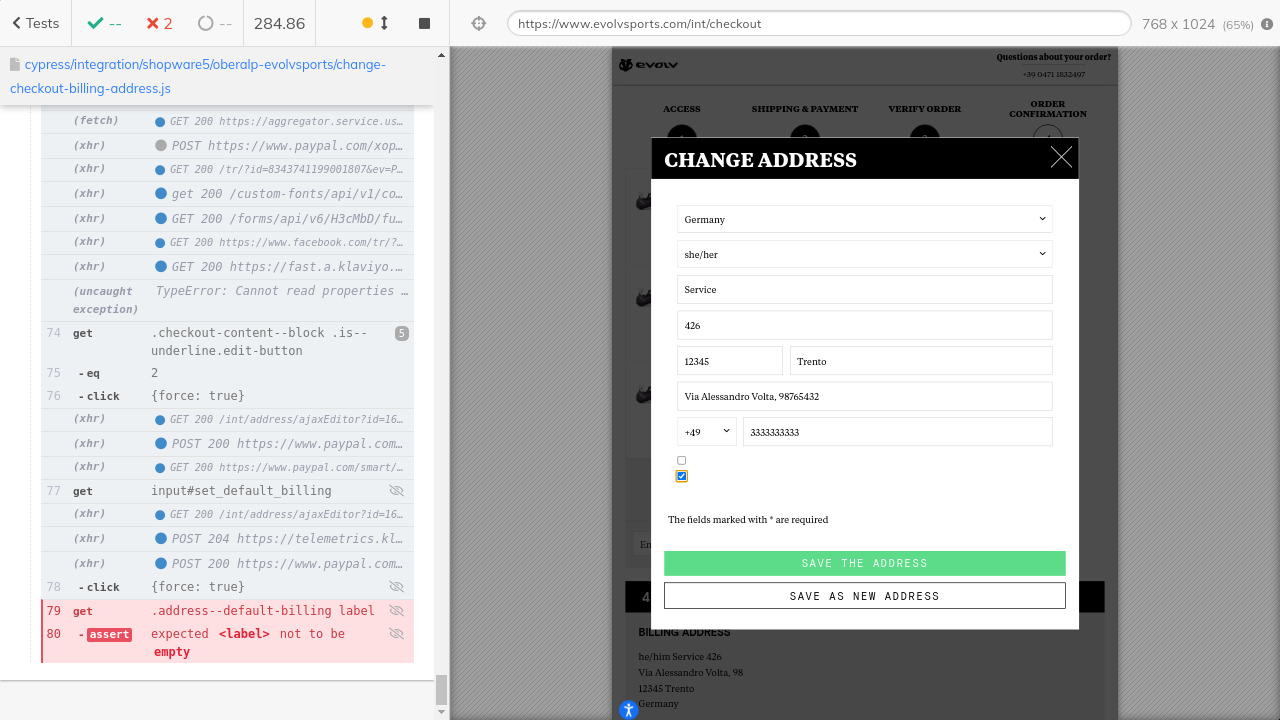Toggle auto-scrolling arrow icon
This screenshot has height=720, width=1280.
(x=384, y=23)
